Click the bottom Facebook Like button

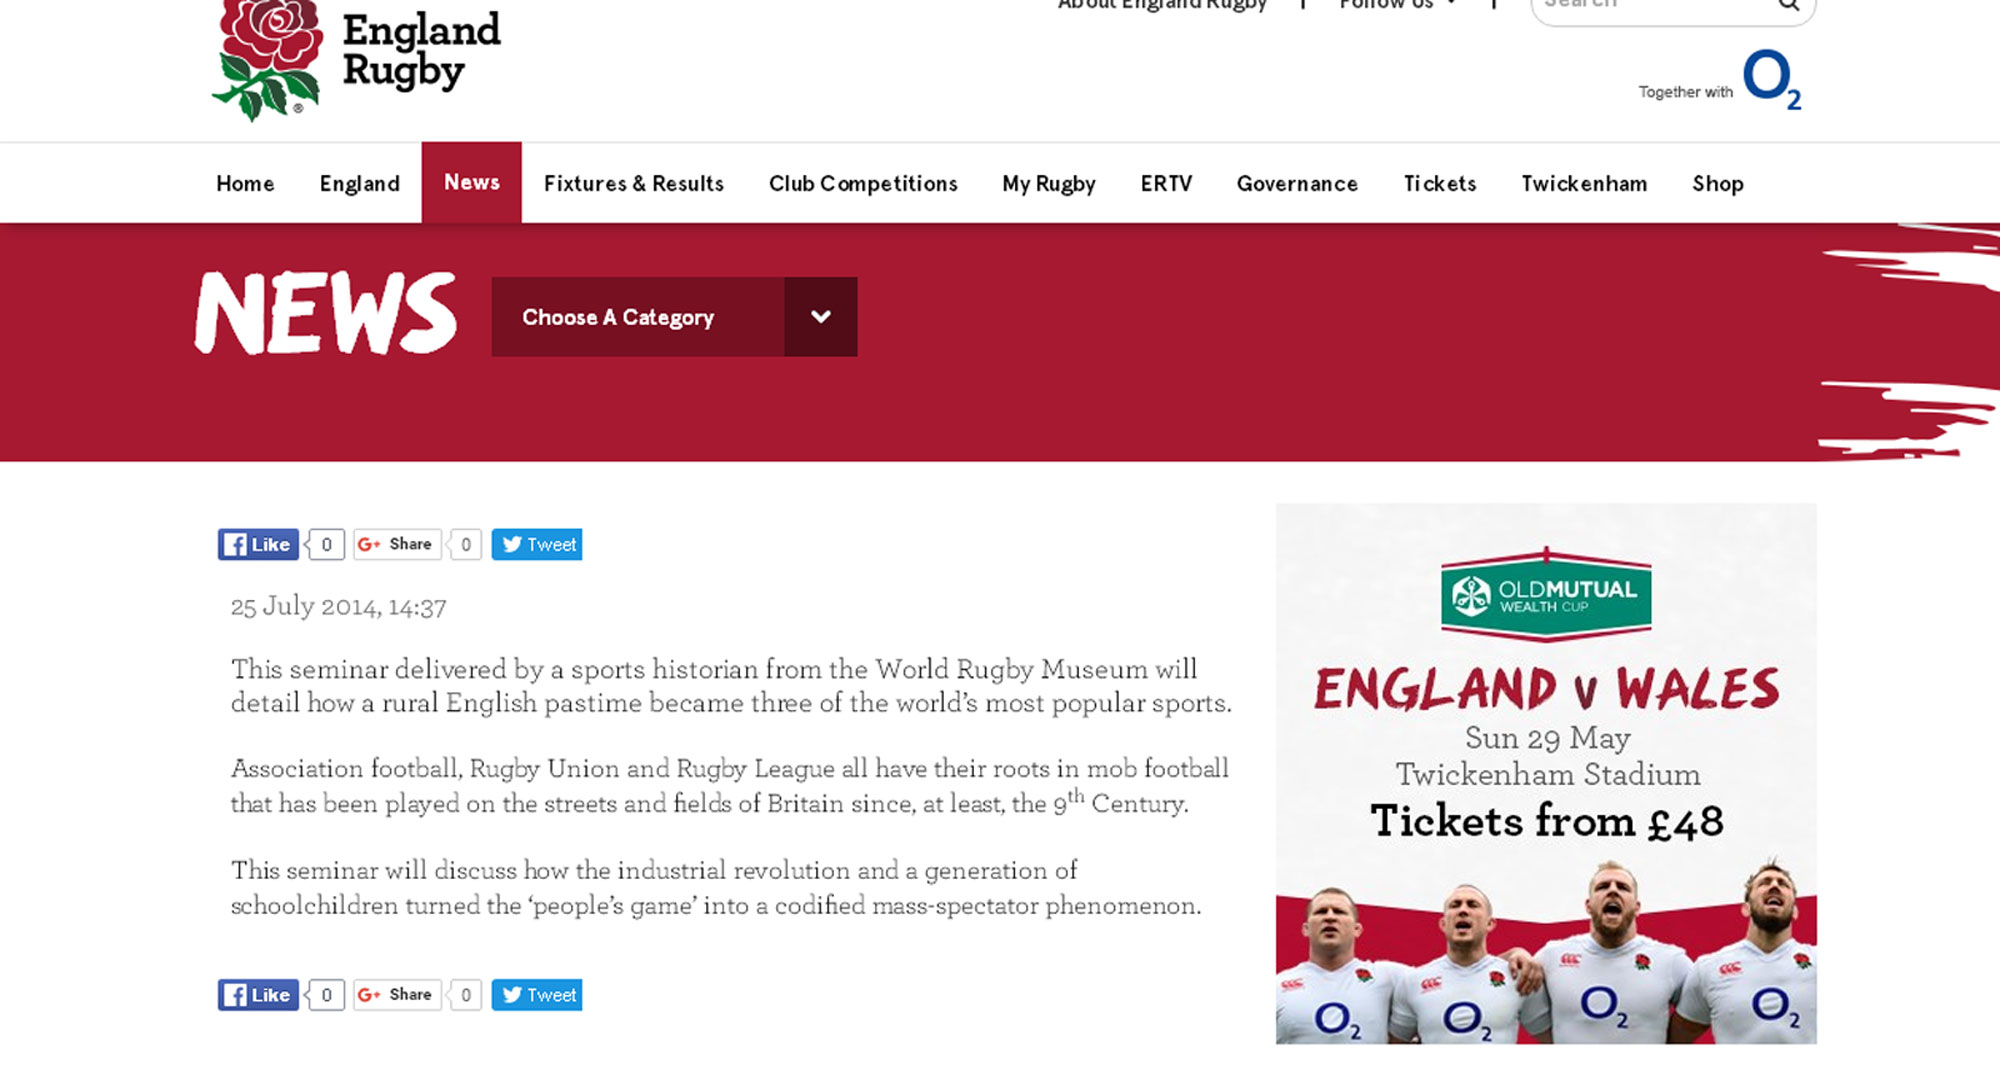tap(258, 994)
